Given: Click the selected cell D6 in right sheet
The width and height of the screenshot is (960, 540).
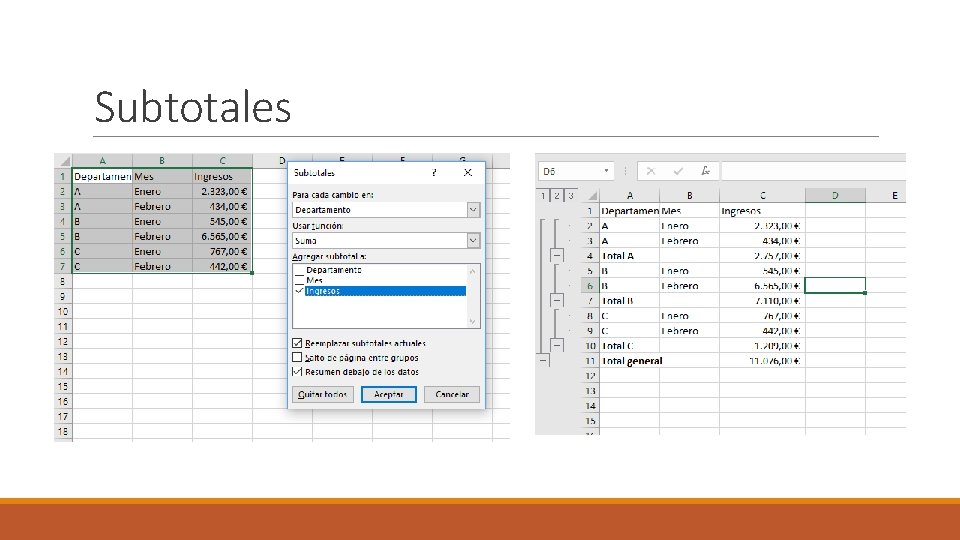Looking at the screenshot, I should [835, 285].
